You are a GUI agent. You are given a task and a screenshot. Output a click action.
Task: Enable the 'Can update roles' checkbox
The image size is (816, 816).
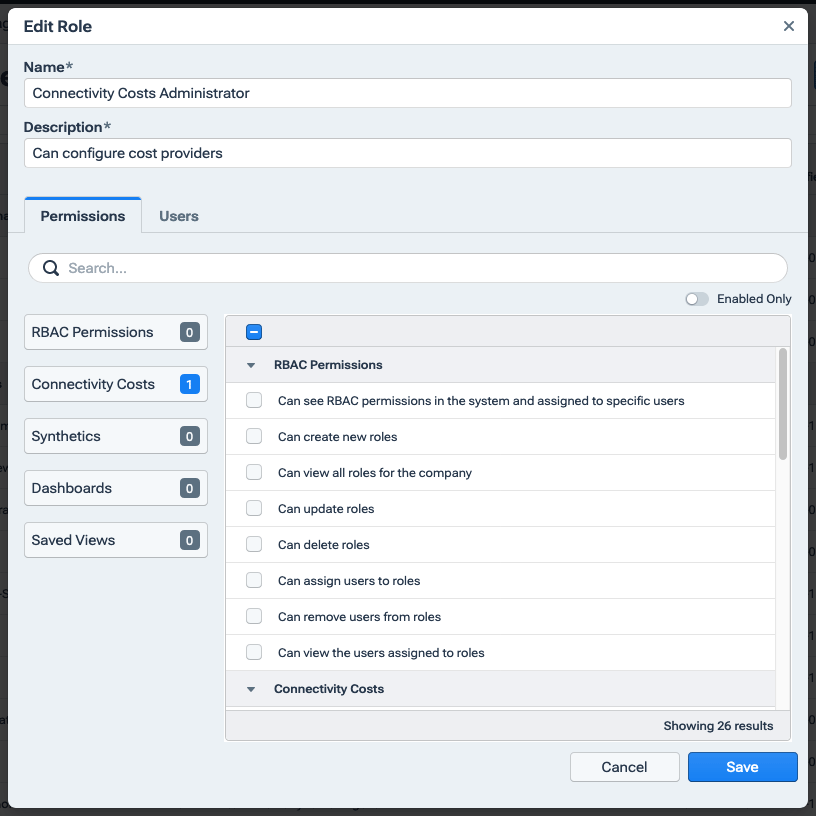(253, 508)
